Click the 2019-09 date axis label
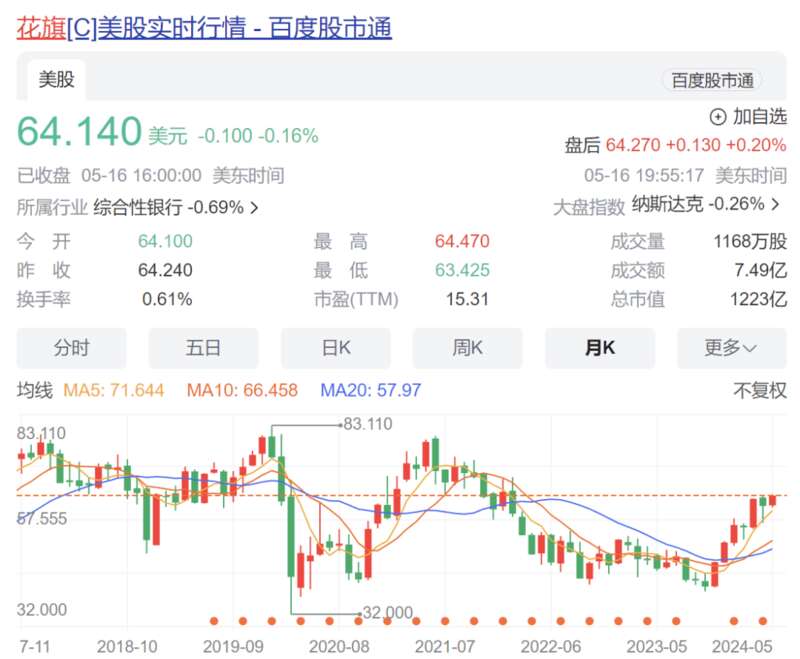The height and width of the screenshot is (659, 800). point(233,647)
